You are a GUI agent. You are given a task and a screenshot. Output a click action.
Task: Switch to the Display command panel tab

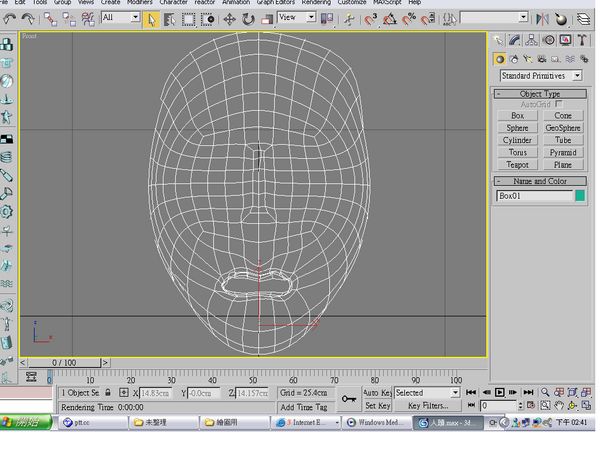(566, 40)
